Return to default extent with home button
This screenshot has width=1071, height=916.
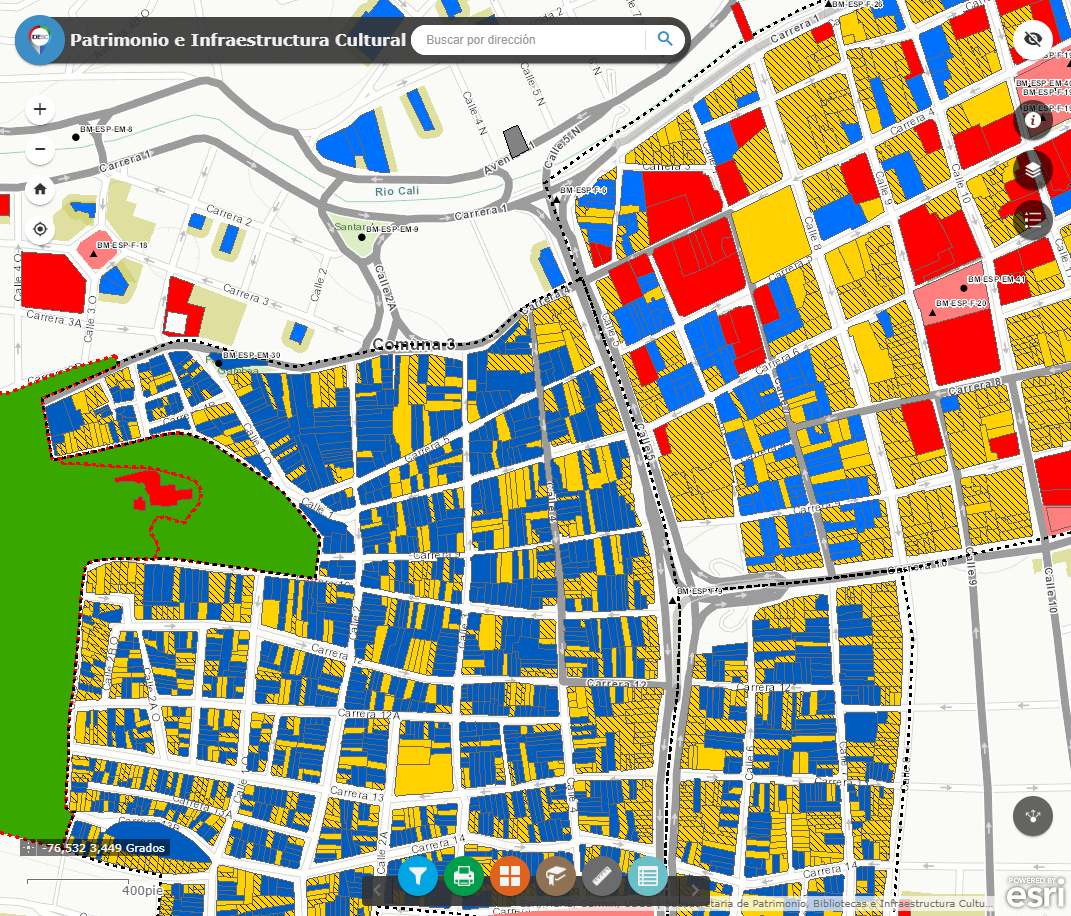(39, 189)
